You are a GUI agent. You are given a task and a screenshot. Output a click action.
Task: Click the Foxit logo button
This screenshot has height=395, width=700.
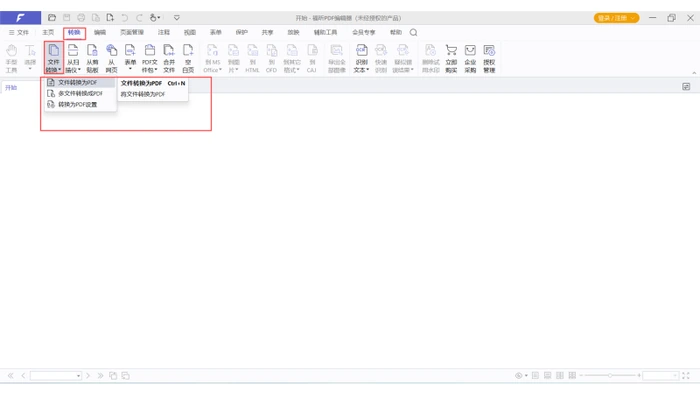tap(21, 18)
